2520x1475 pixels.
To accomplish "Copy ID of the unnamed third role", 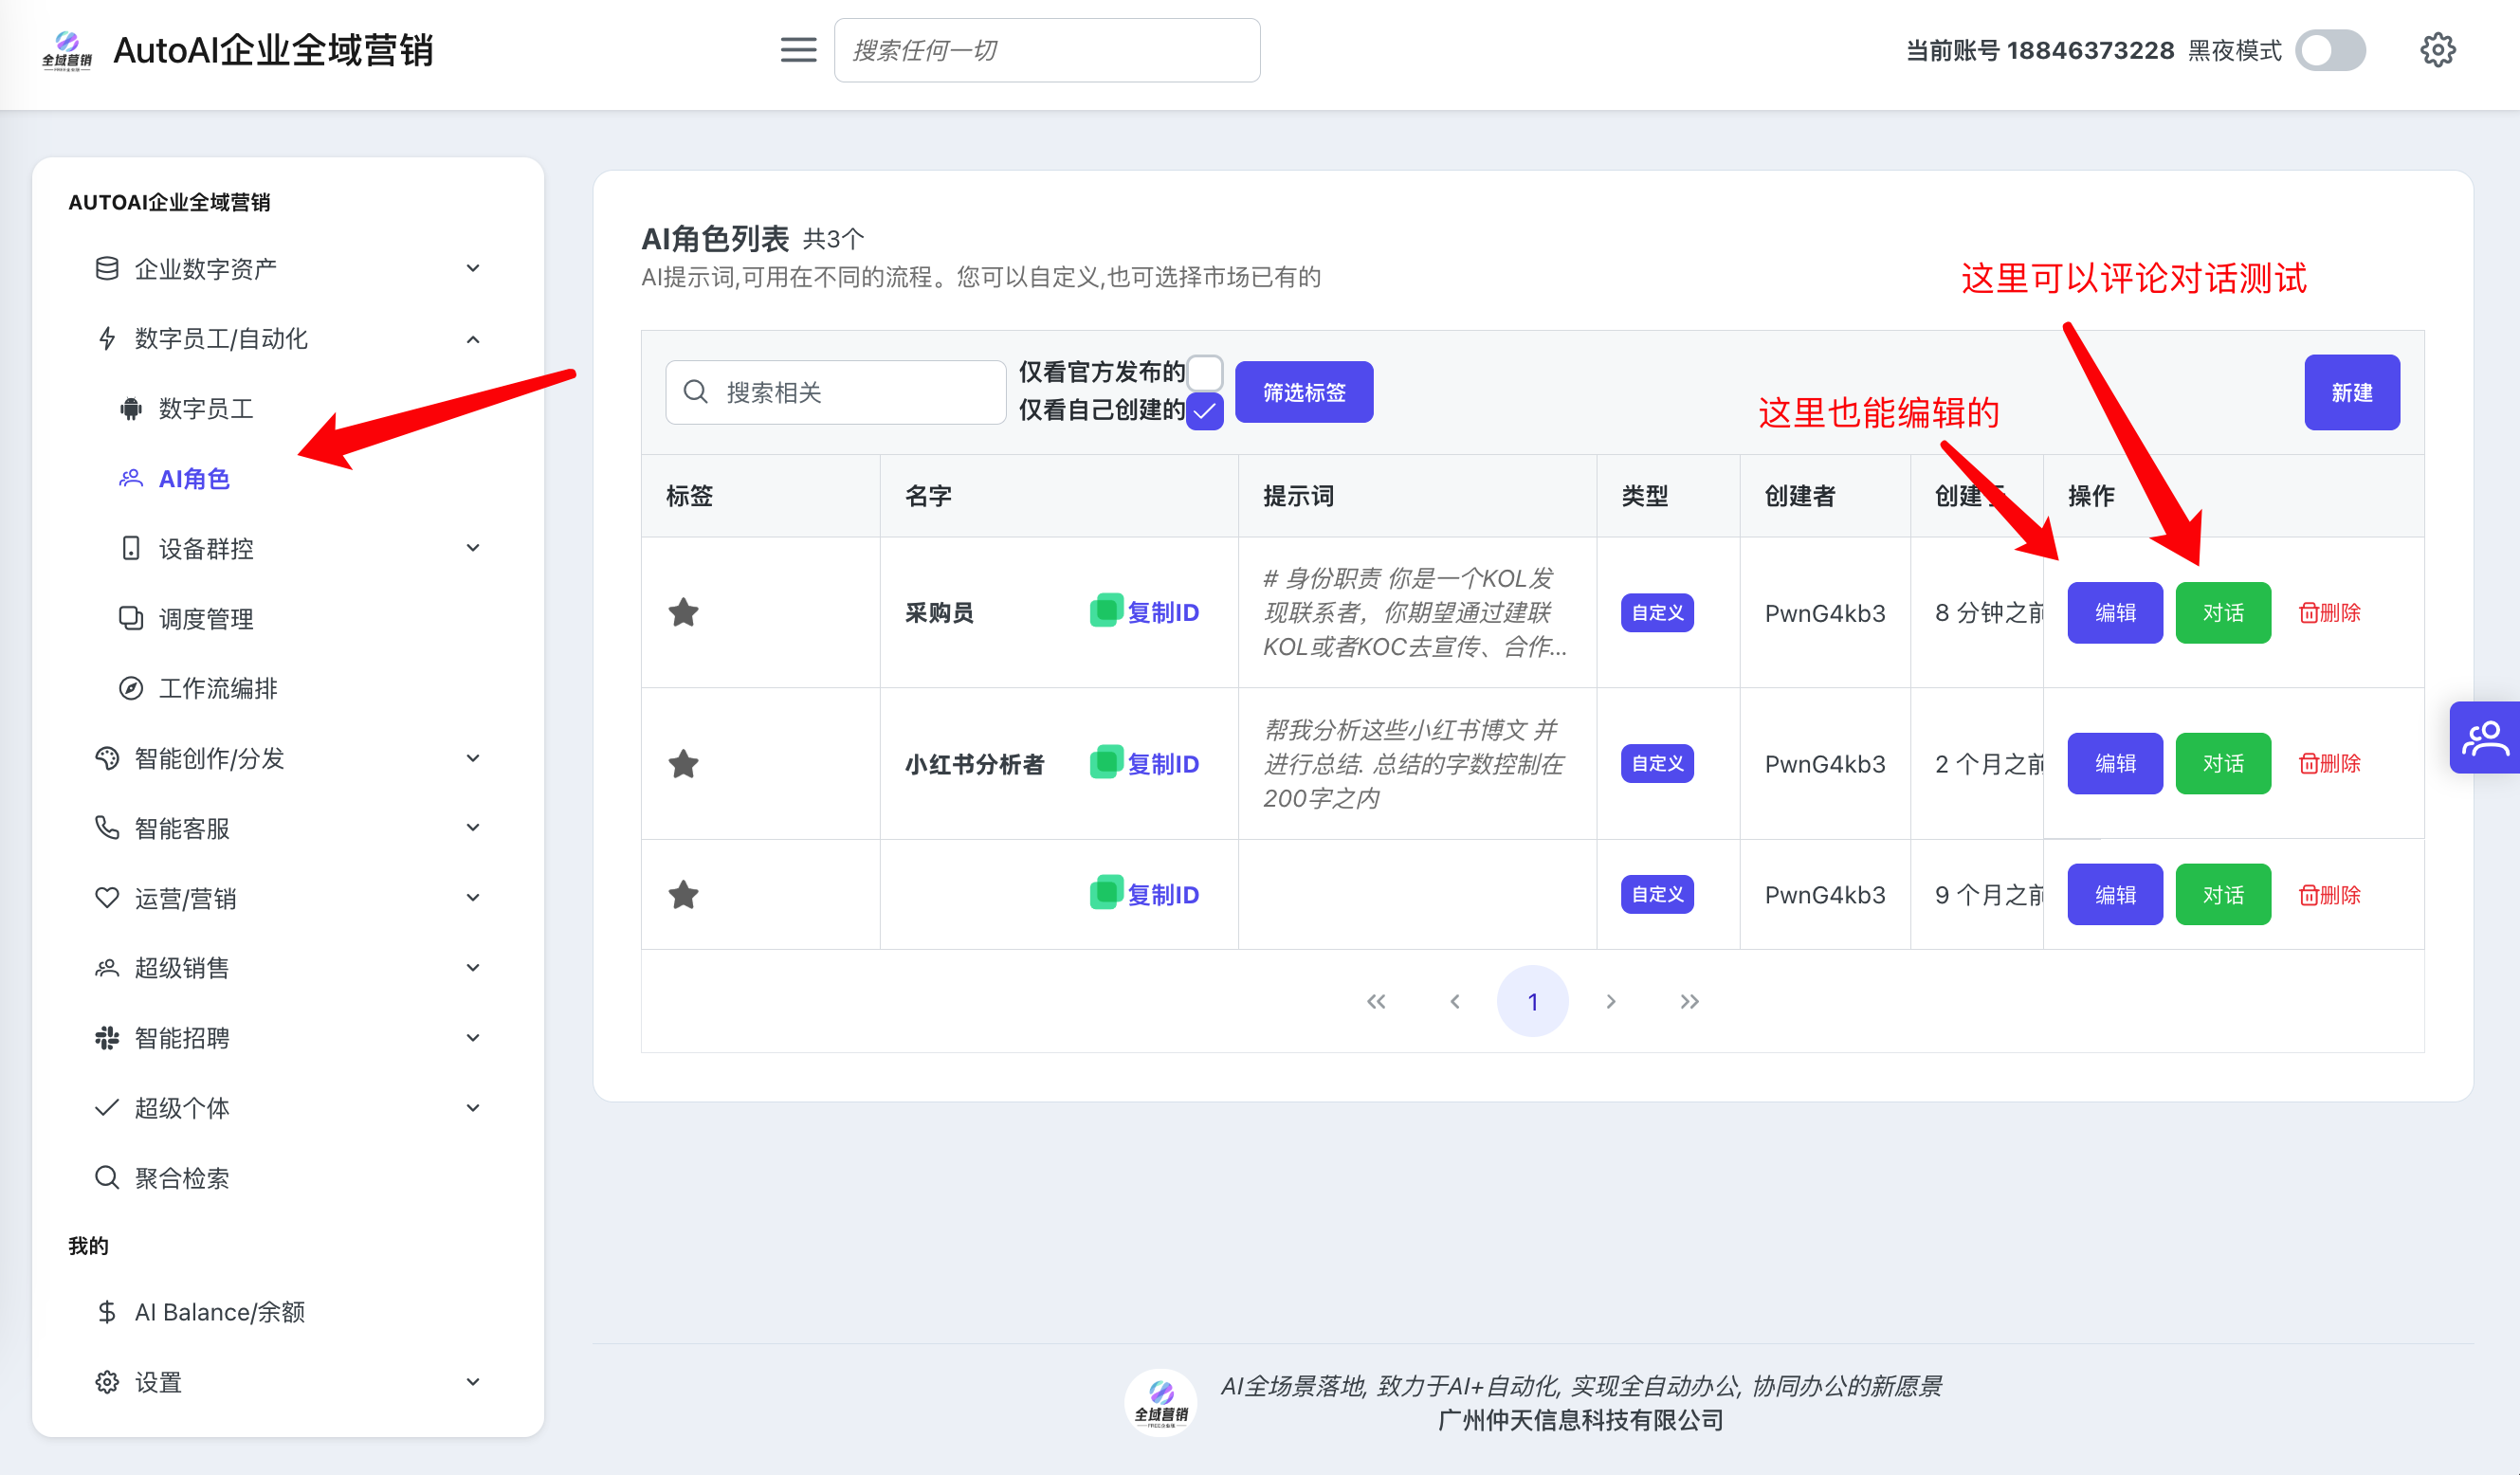I will [1144, 894].
